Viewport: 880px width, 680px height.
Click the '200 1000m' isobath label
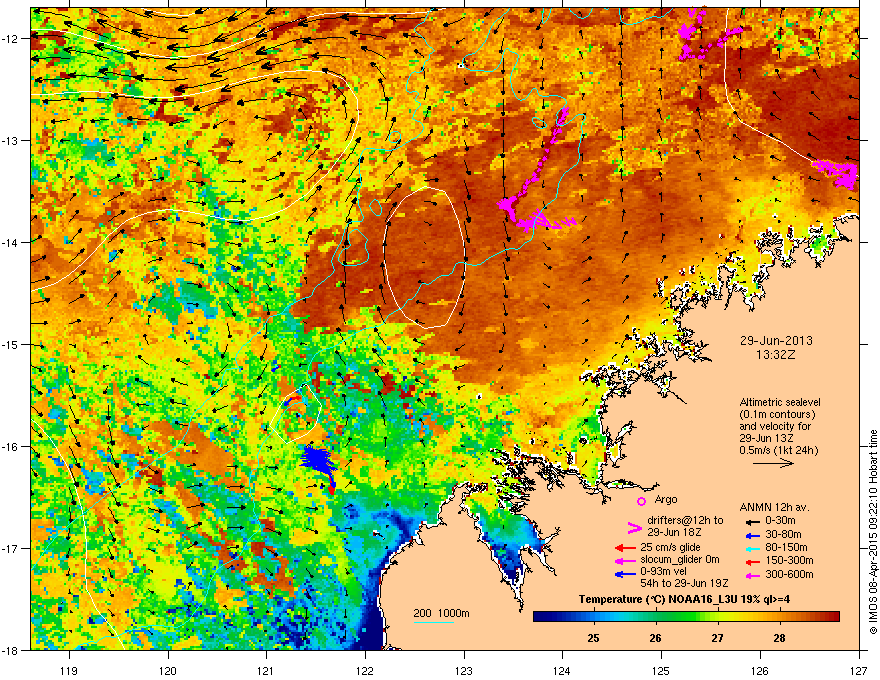441,613
